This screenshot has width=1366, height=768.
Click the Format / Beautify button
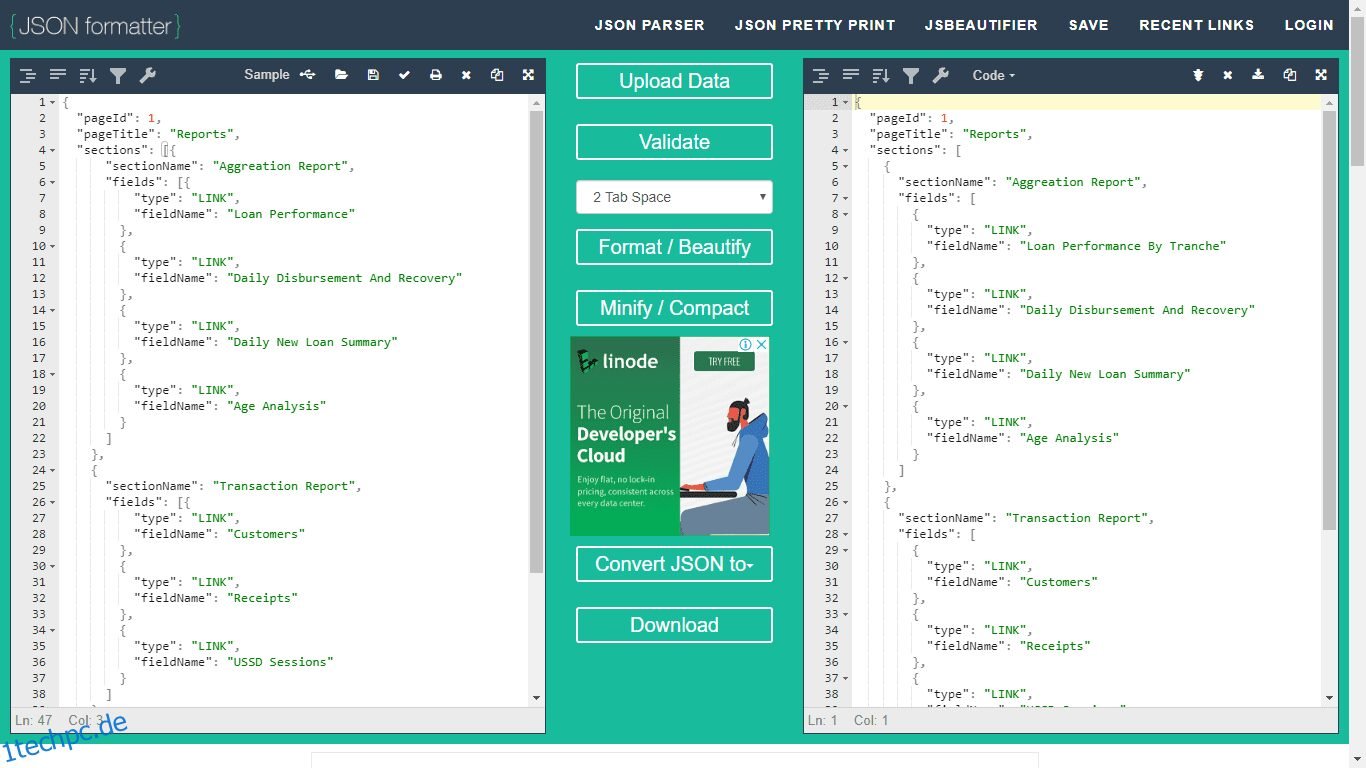click(x=673, y=247)
